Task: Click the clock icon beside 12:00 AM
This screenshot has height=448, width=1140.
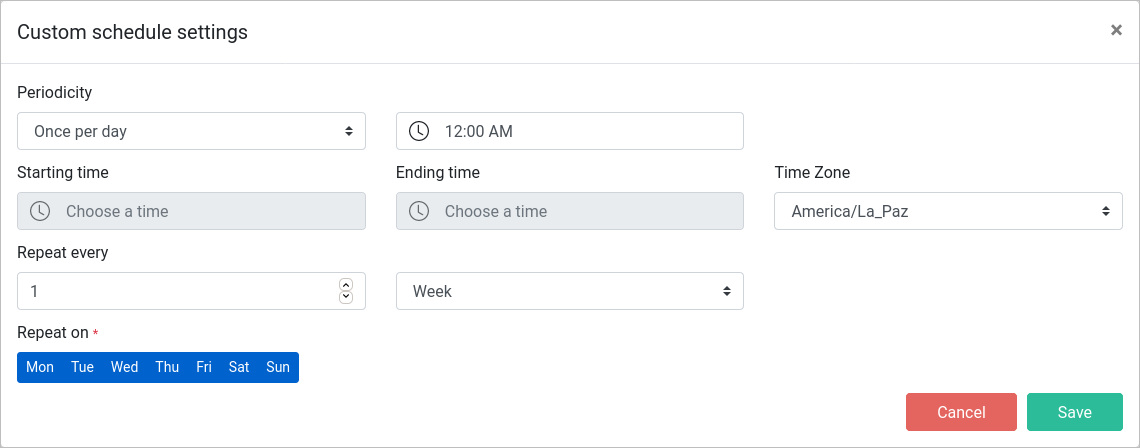Action: pyautogui.click(x=419, y=131)
